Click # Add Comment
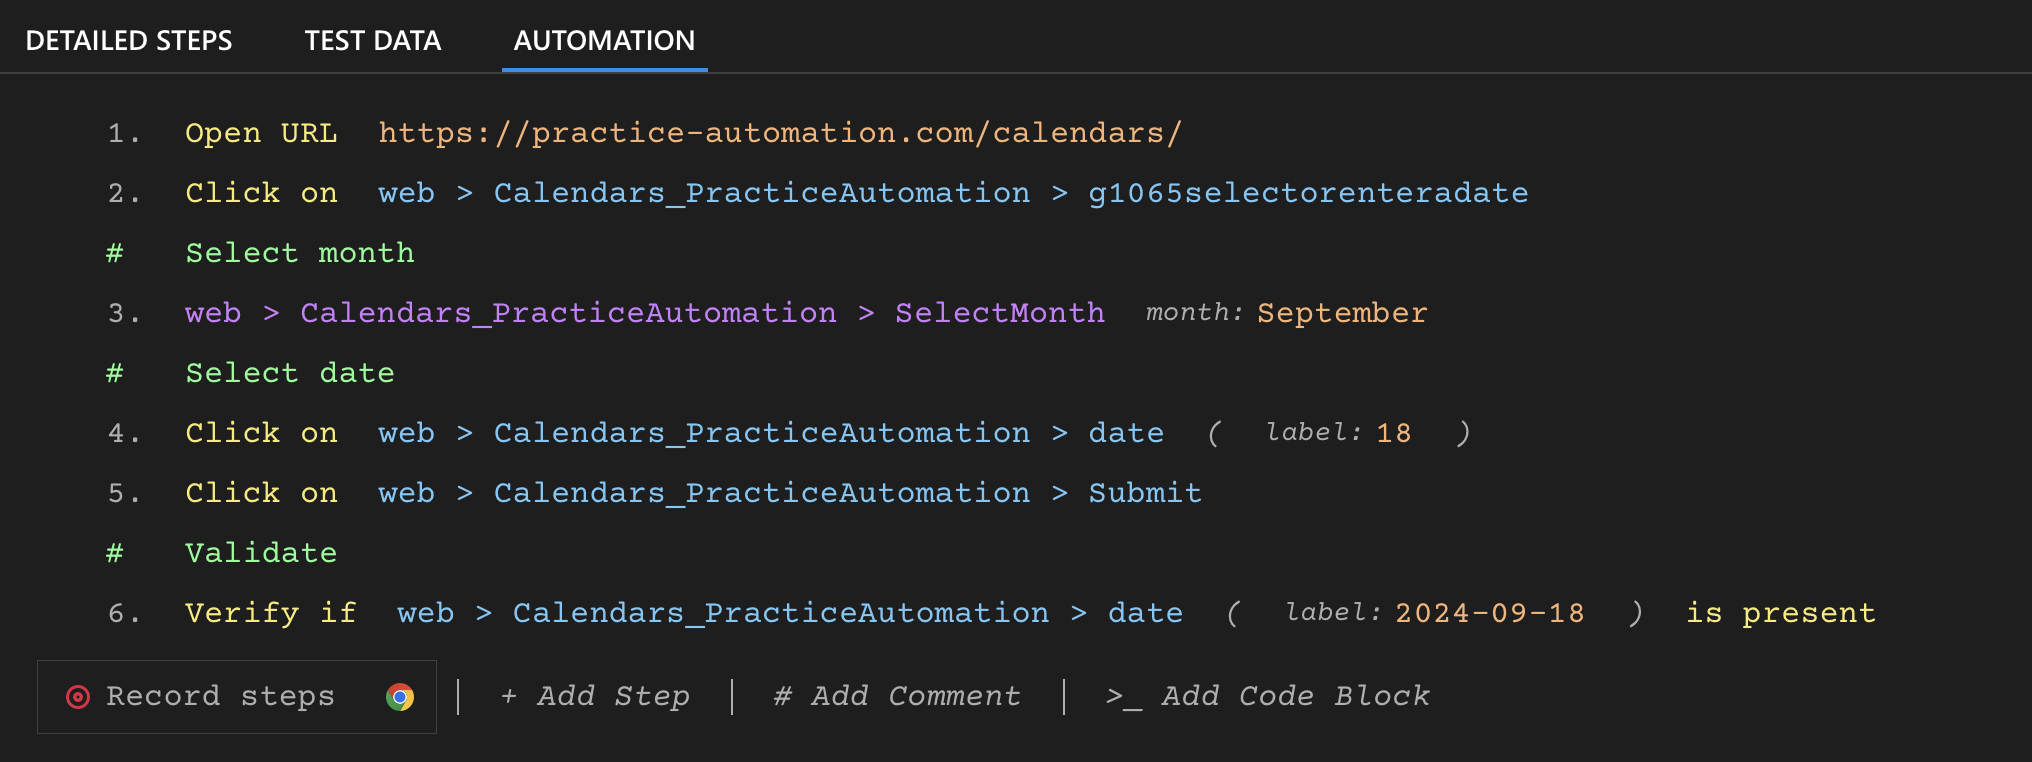This screenshot has width=2032, height=762. (x=897, y=696)
